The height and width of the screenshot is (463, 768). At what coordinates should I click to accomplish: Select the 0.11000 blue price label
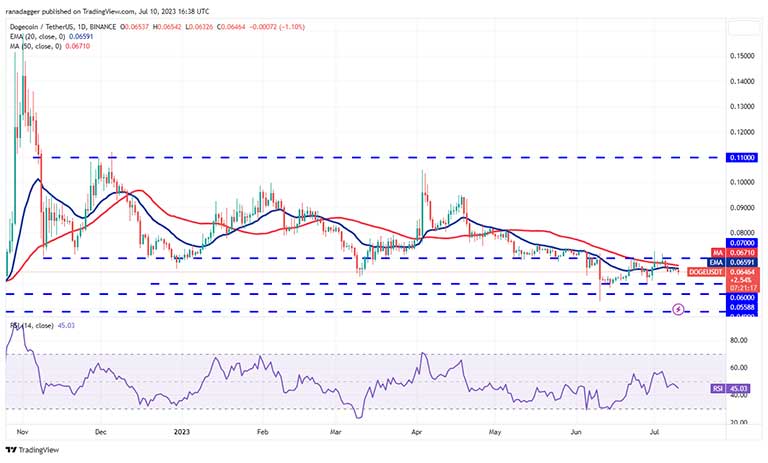pyautogui.click(x=743, y=157)
